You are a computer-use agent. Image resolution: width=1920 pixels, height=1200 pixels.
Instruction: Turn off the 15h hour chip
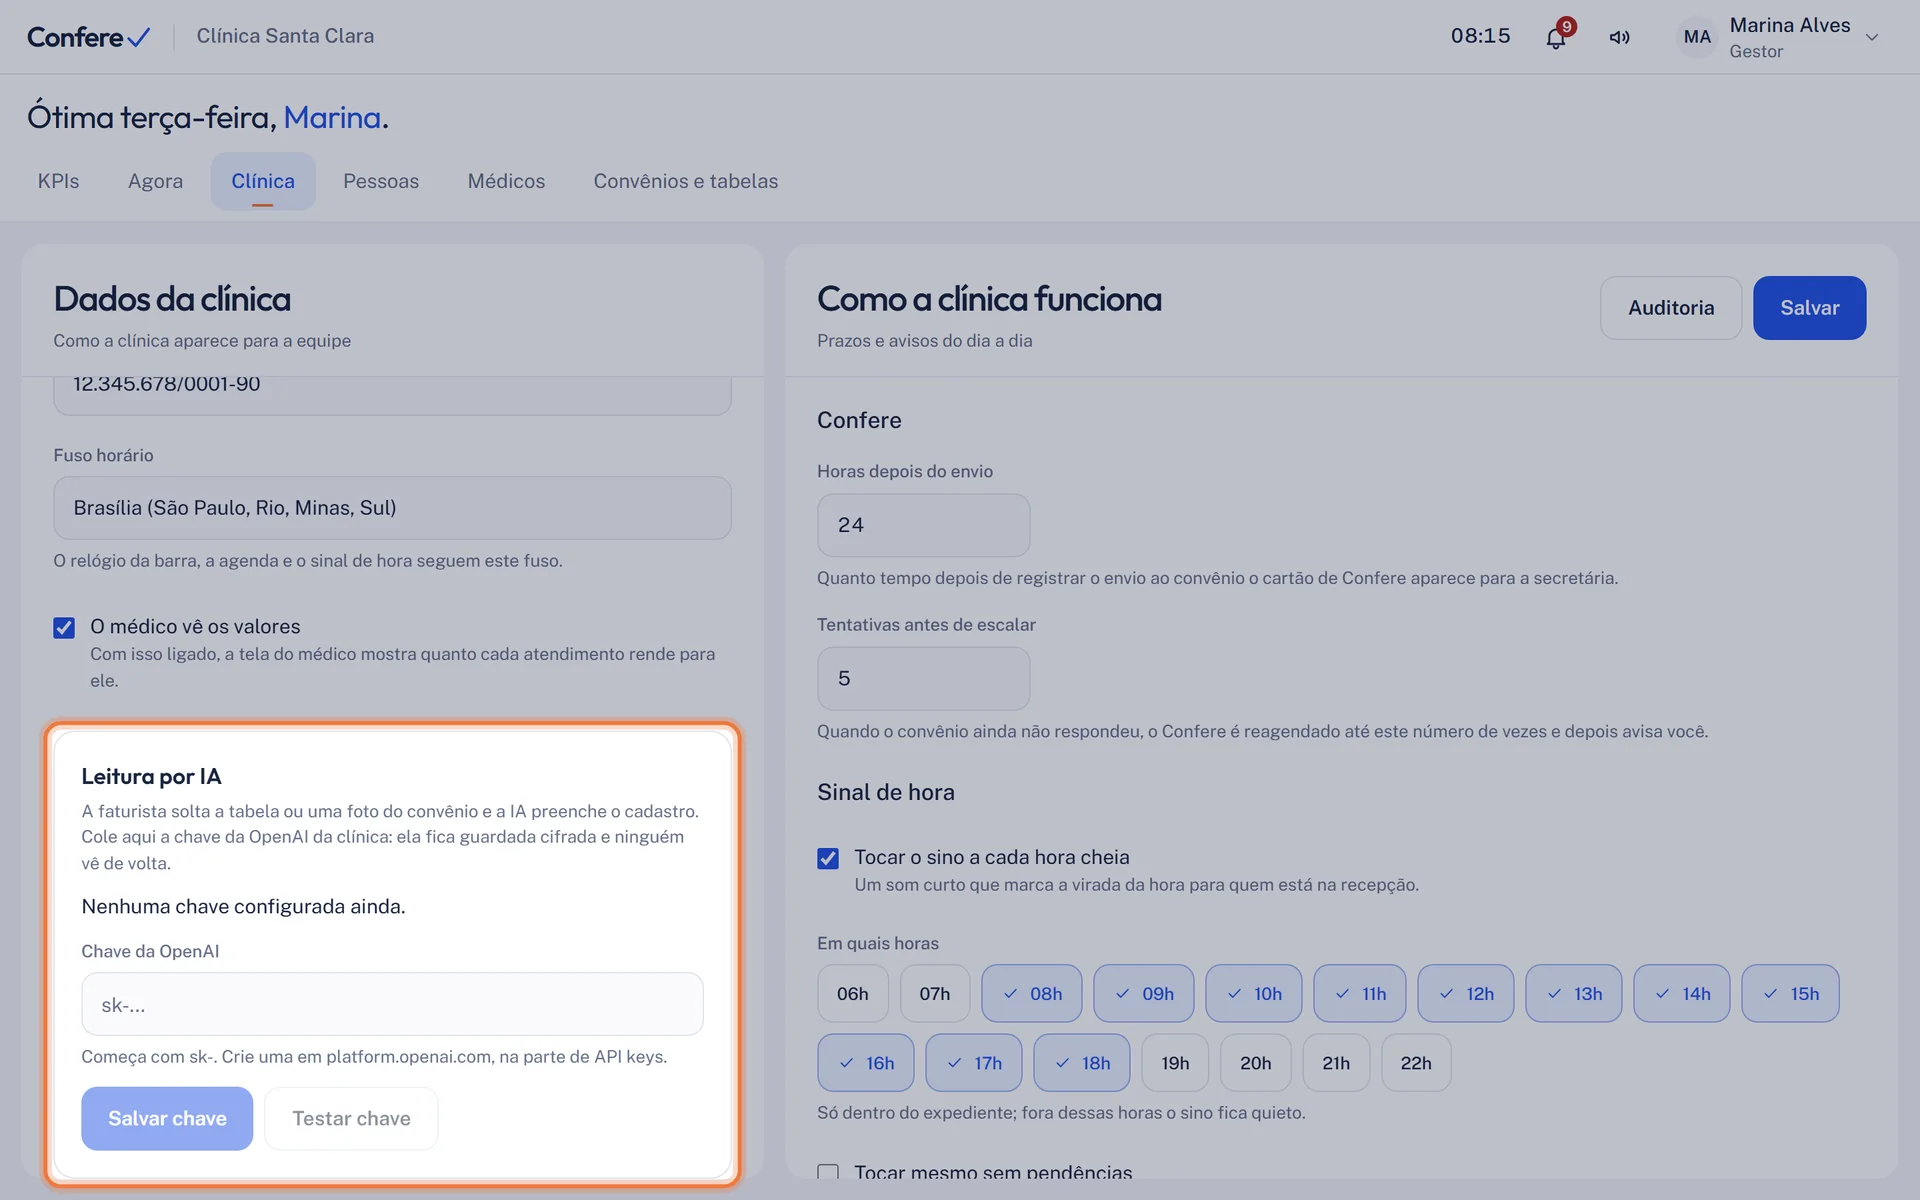click(x=1790, y=993)
